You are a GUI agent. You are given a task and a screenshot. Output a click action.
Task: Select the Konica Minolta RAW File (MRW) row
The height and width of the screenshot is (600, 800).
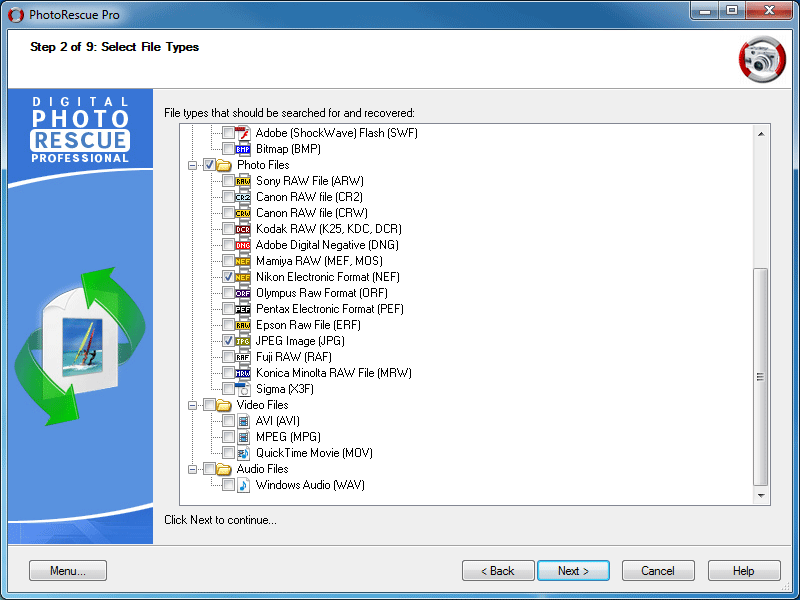(334, 373)
